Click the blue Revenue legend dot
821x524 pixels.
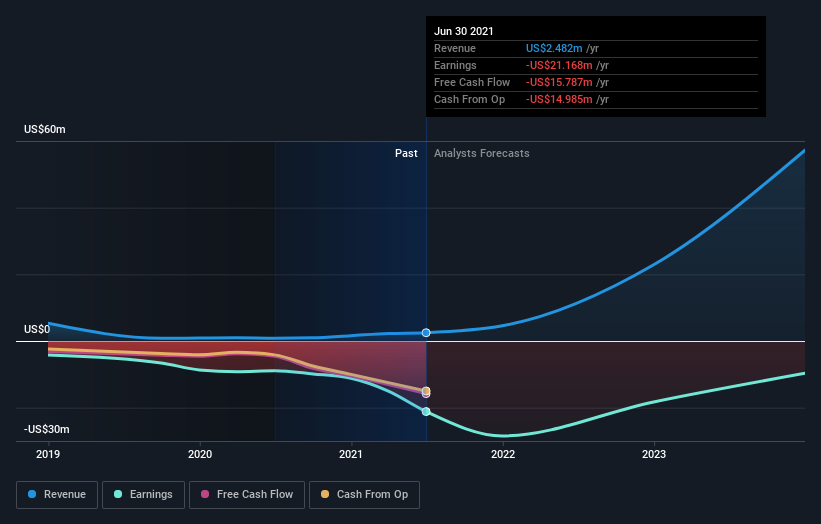[32, 494]
